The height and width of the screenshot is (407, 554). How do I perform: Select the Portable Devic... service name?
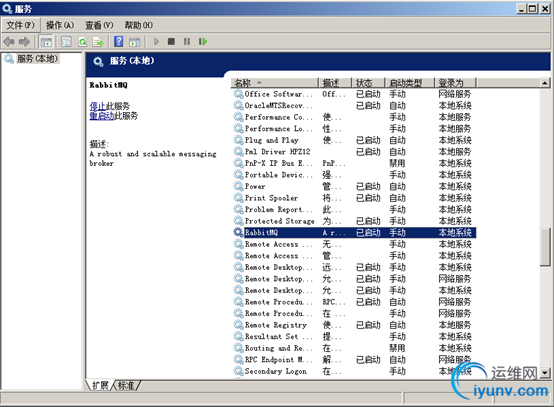point(279,175)
